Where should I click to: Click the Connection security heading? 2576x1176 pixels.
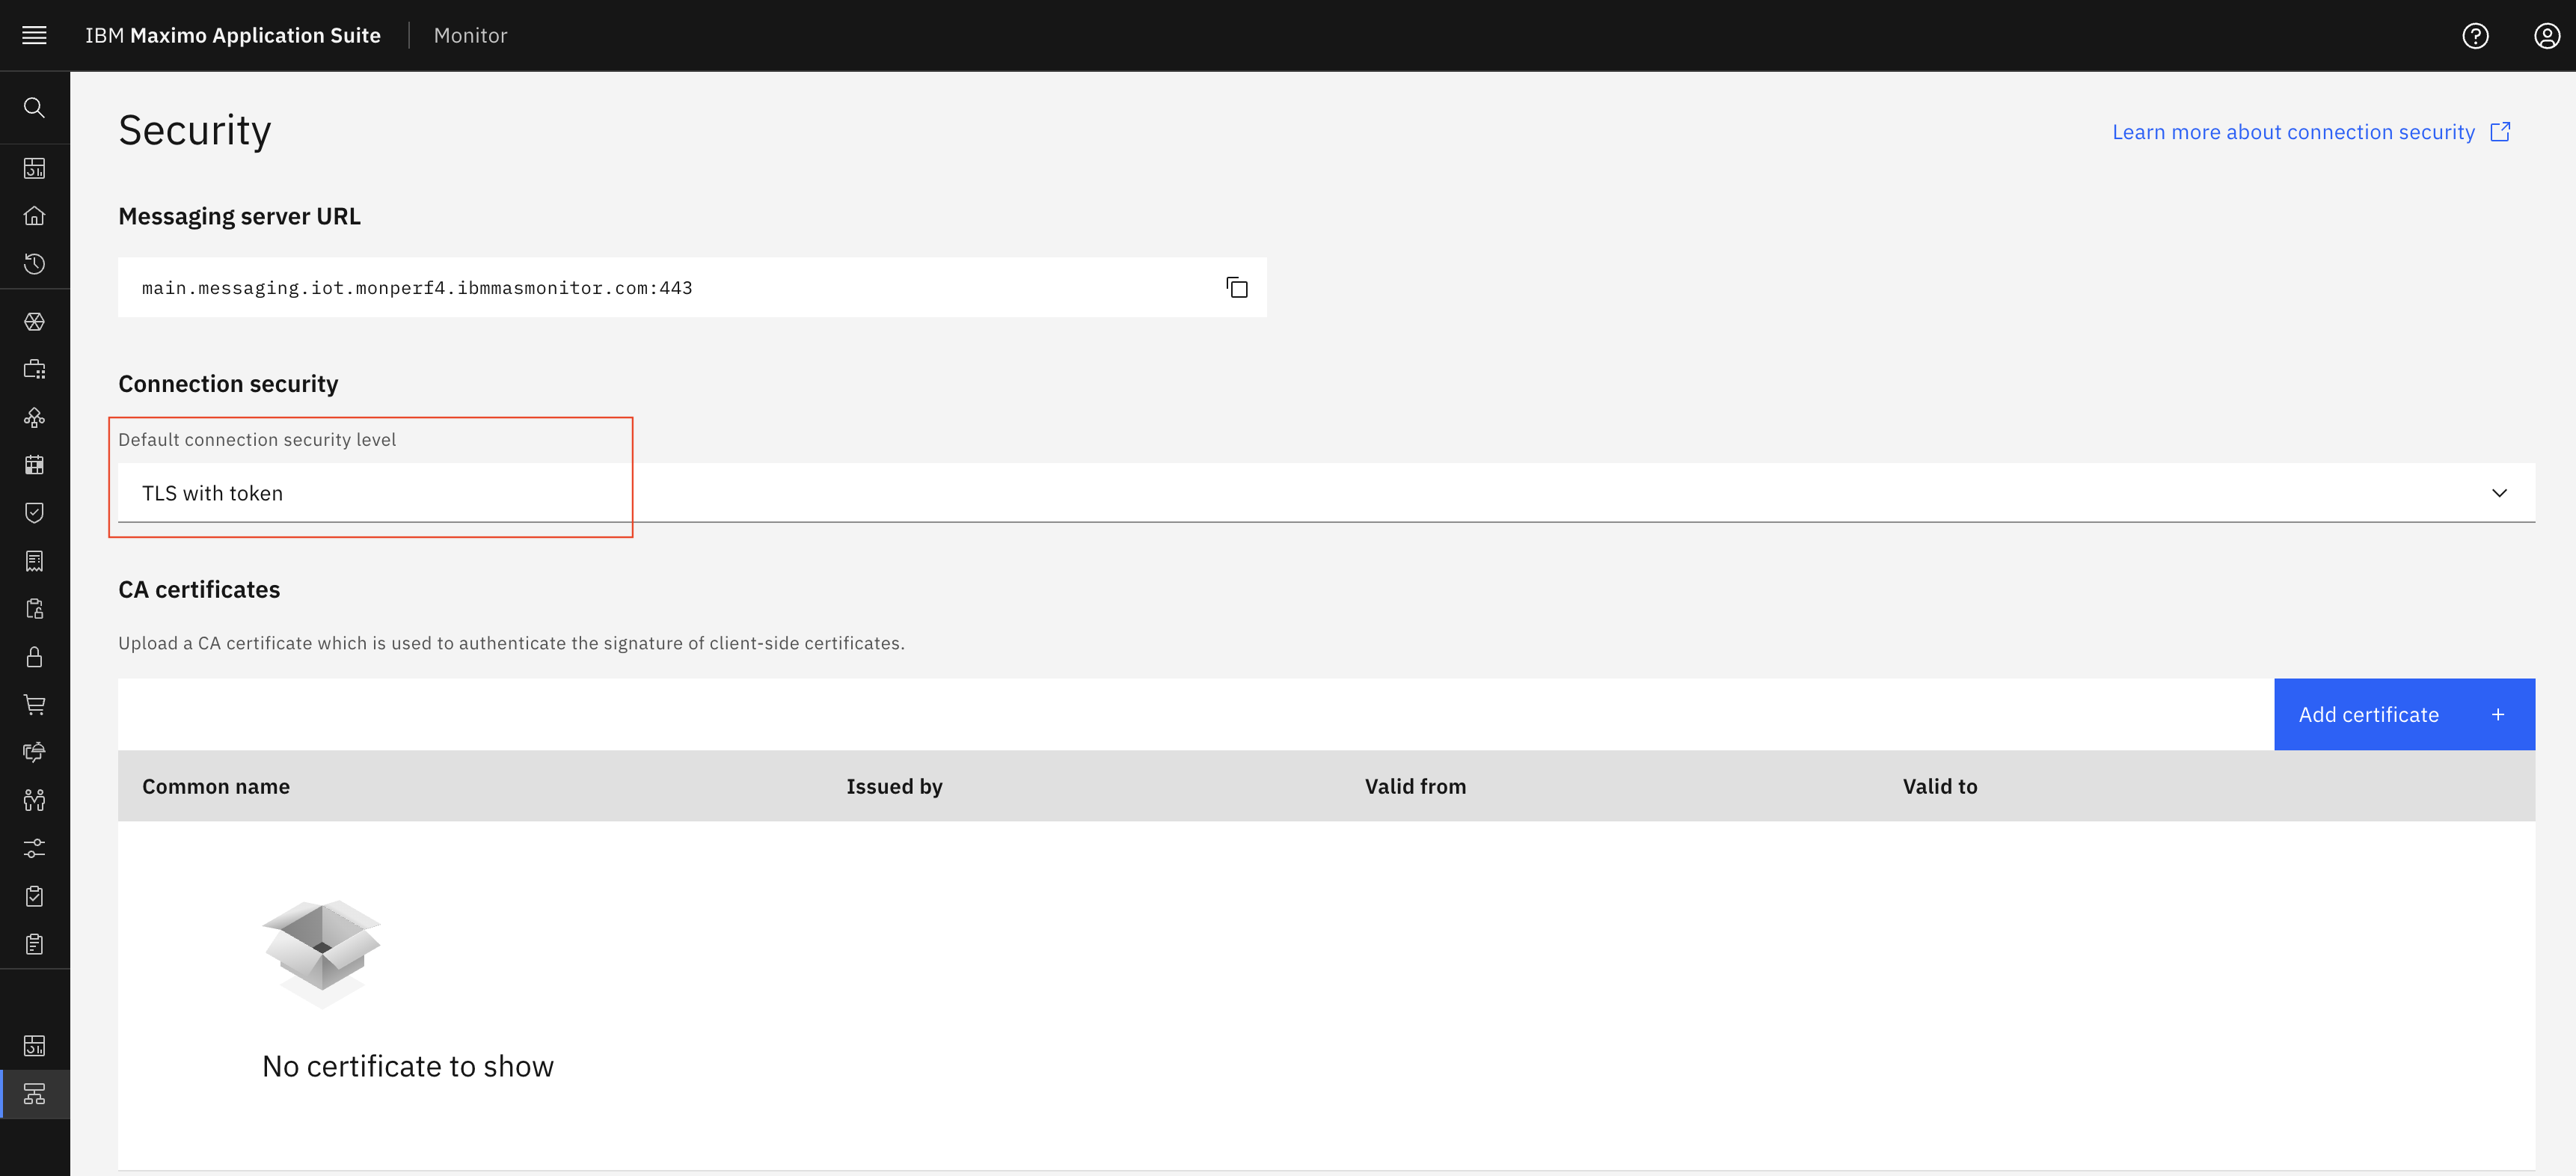pos(228,385)
